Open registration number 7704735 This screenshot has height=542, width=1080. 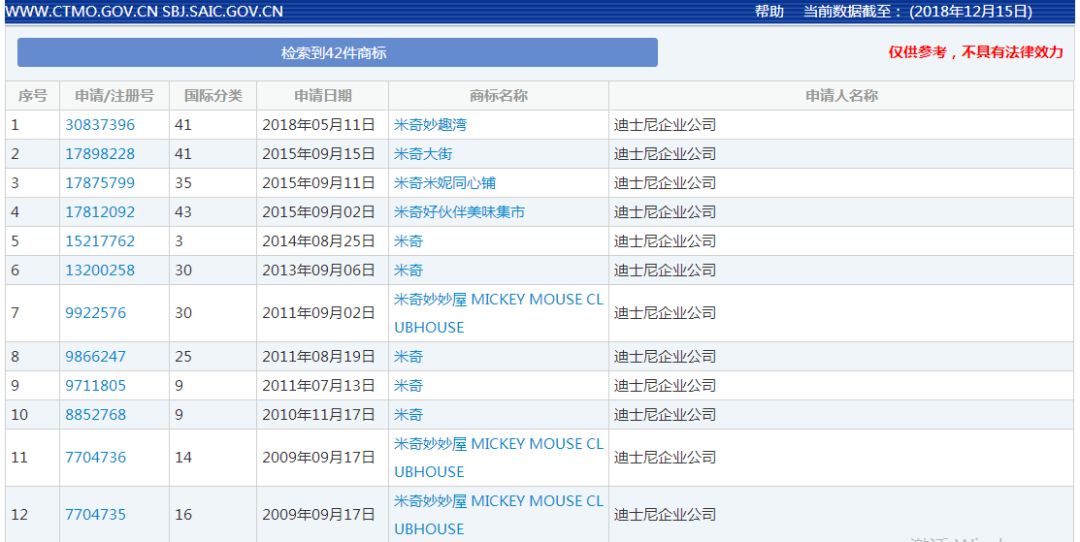pyautogui.click(x=96, y=514)
